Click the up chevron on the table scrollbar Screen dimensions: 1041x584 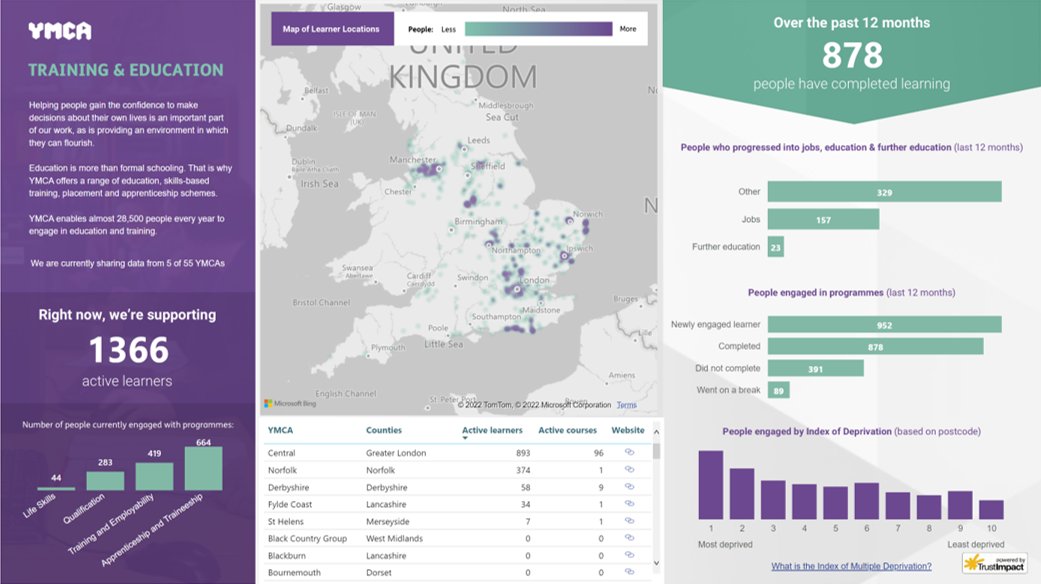coord(655,431)
